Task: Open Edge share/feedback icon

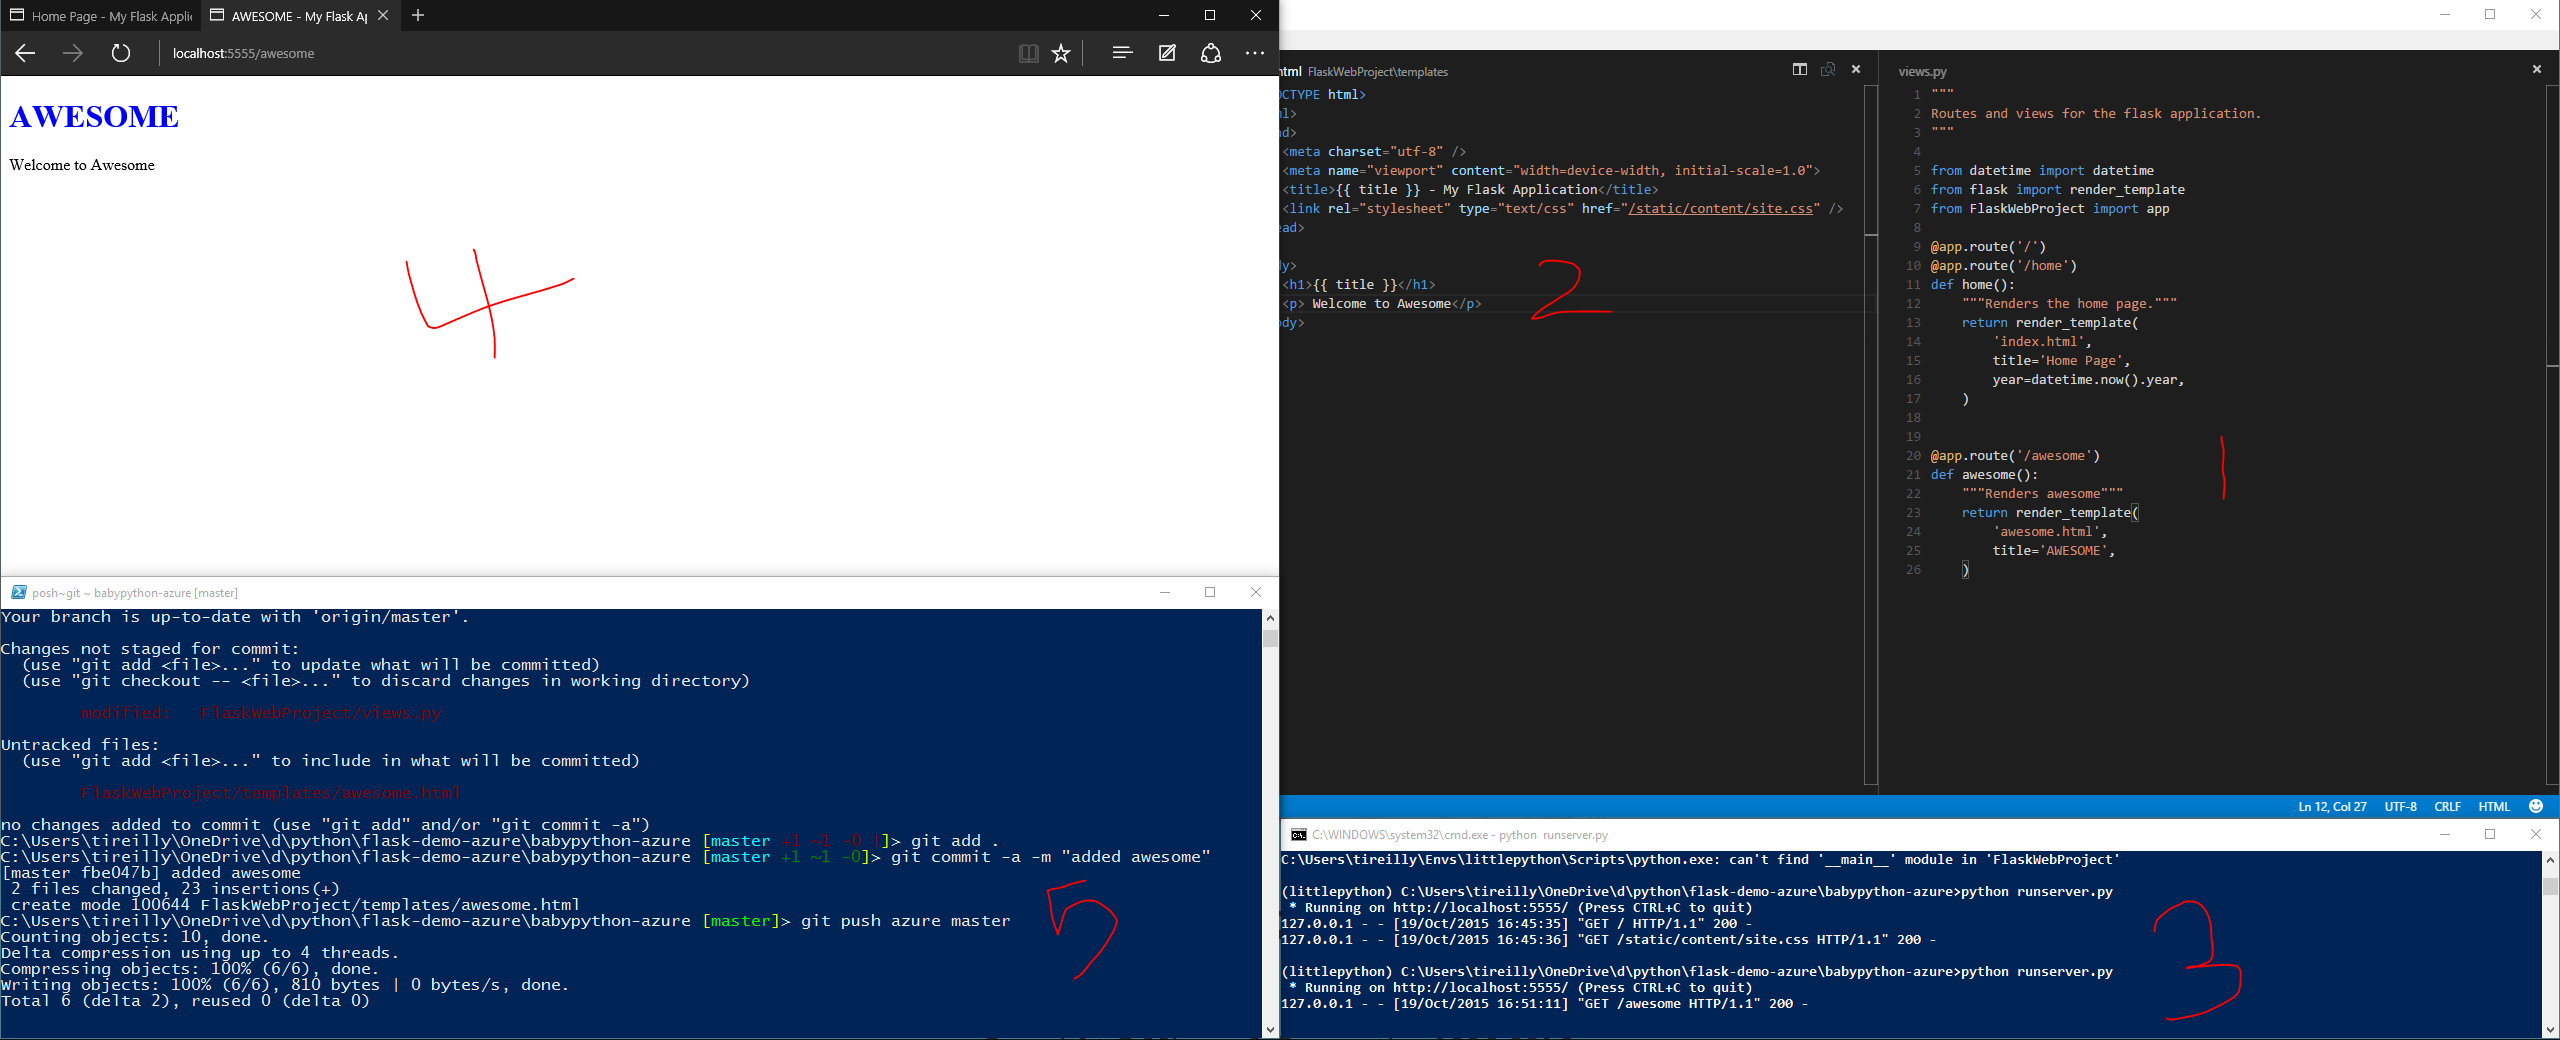Action: [1211, 53]
